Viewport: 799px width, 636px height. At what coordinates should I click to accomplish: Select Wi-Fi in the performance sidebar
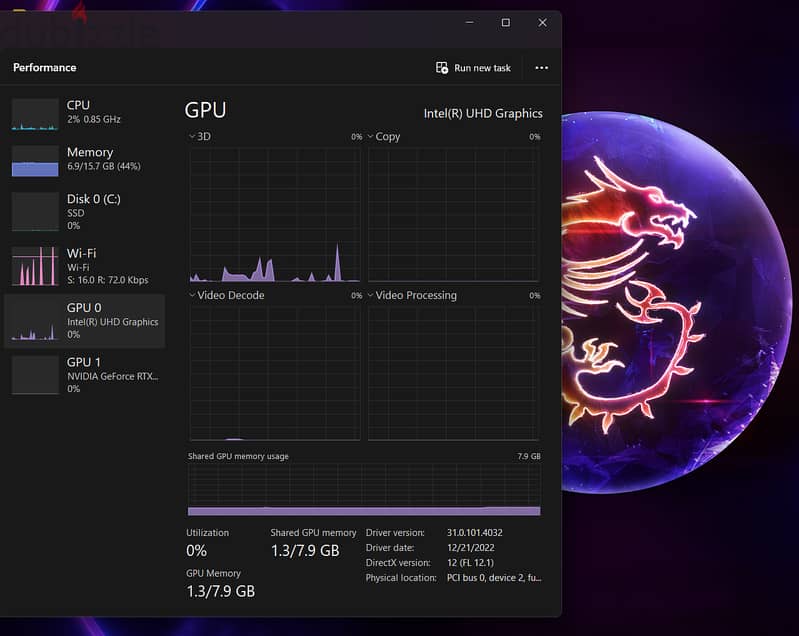coord(84,266)
